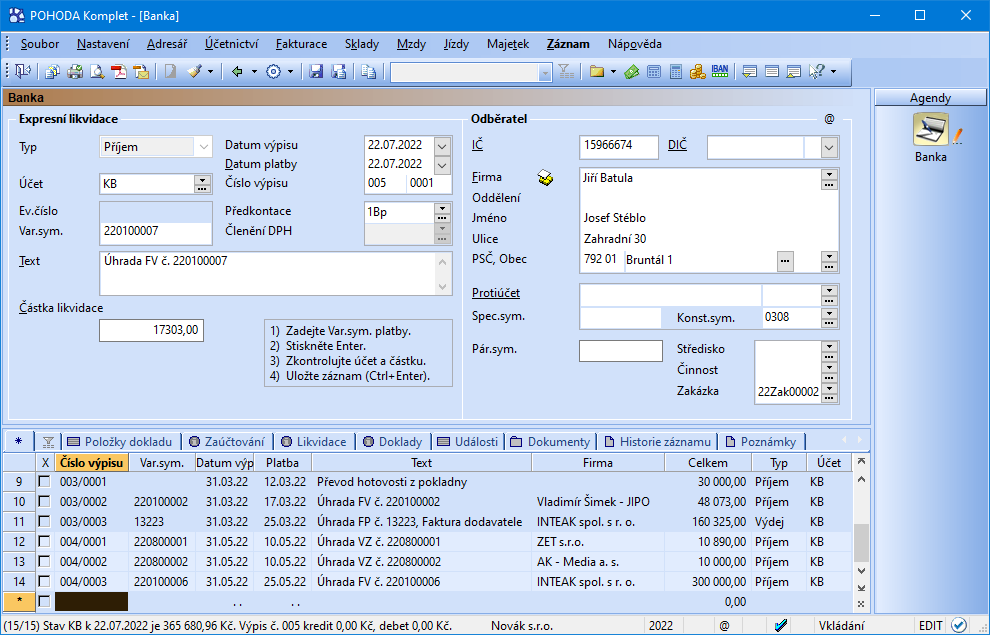Click the table vertical scrollbar thumb
This screenshot has height=635, width=990.
[861, 543]
